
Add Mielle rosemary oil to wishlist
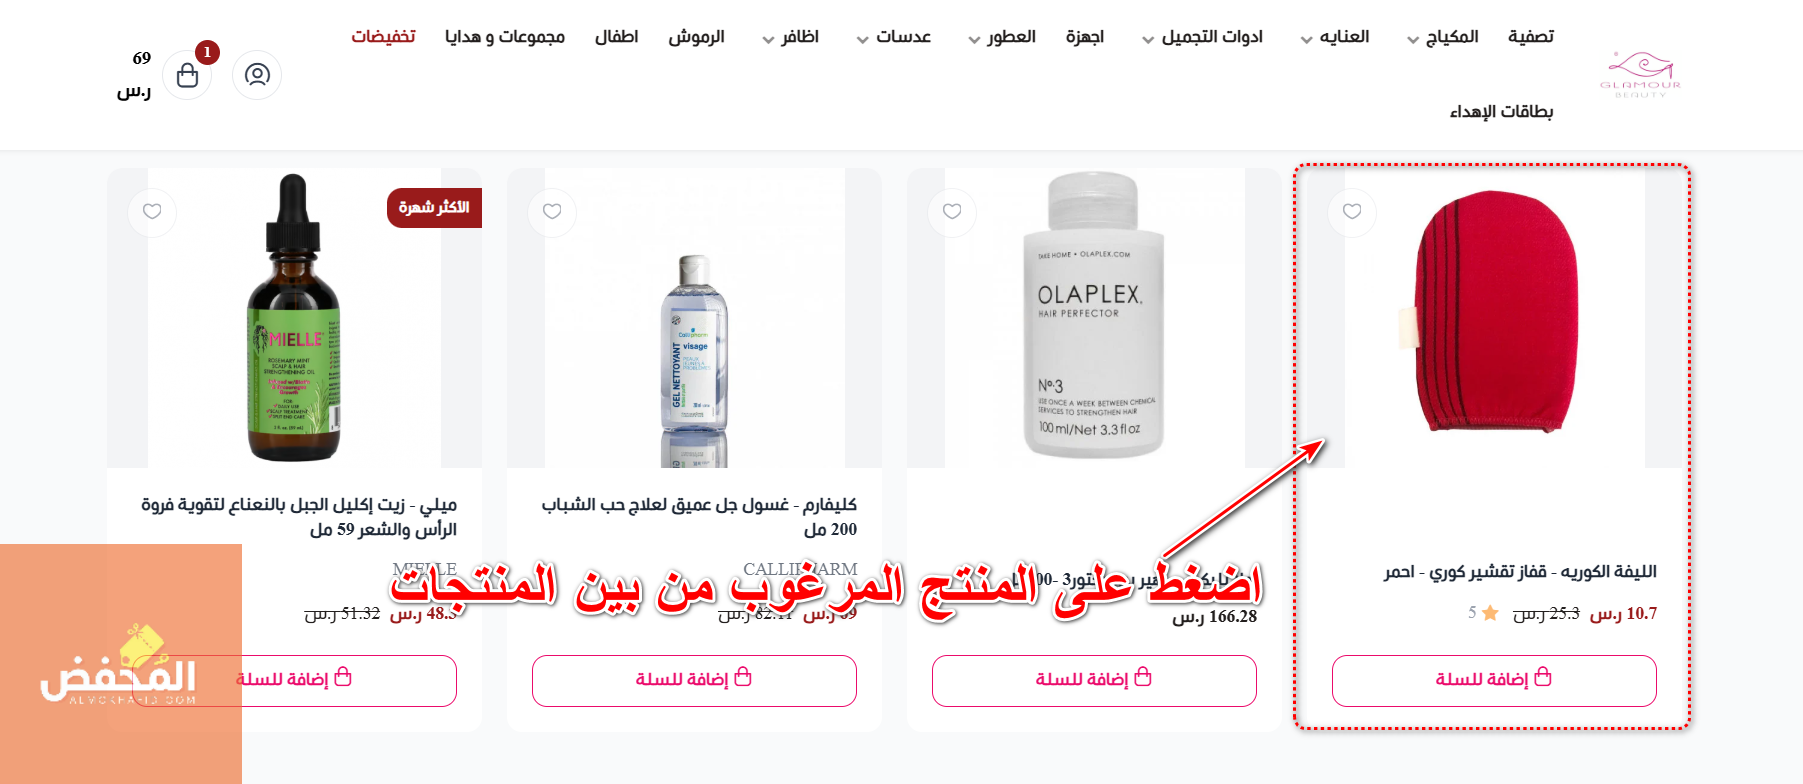152,212
